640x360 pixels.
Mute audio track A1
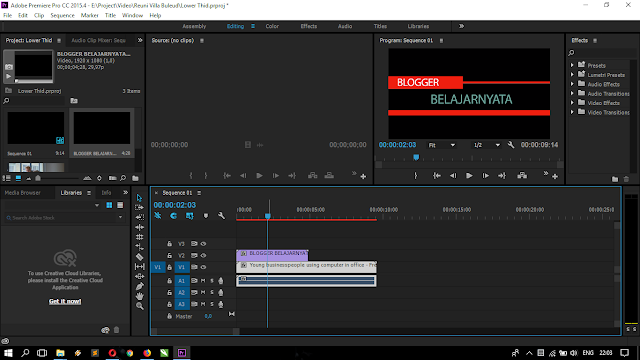click(x=203, y=281)
